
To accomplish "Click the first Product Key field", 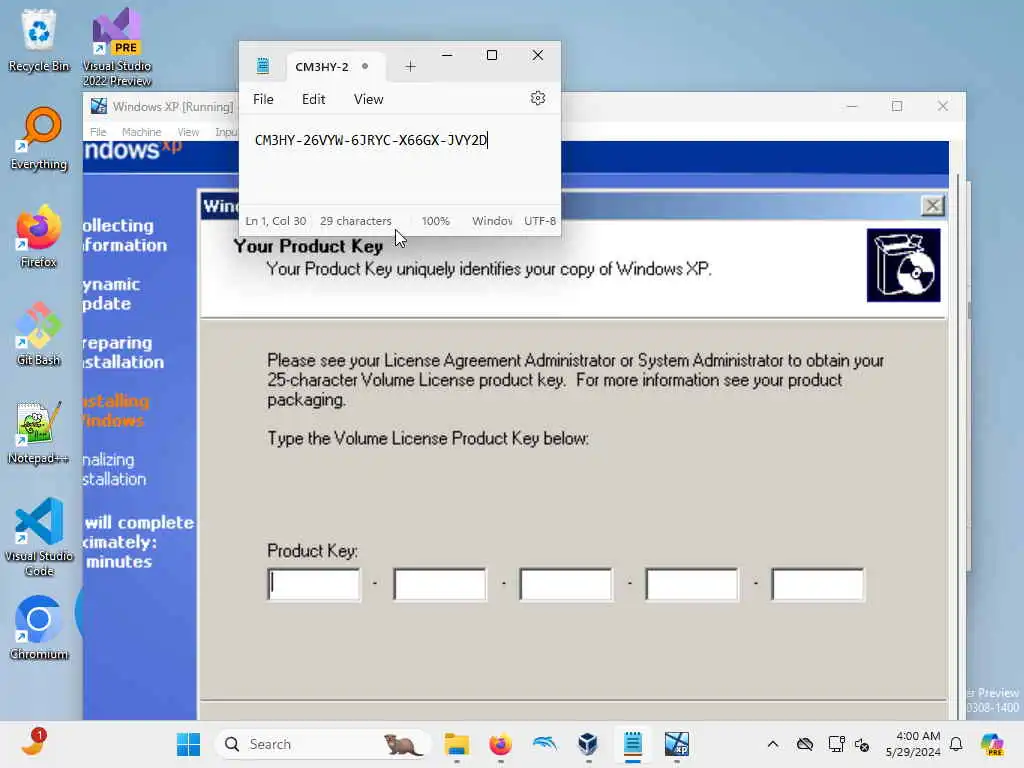I will [313, 584].
